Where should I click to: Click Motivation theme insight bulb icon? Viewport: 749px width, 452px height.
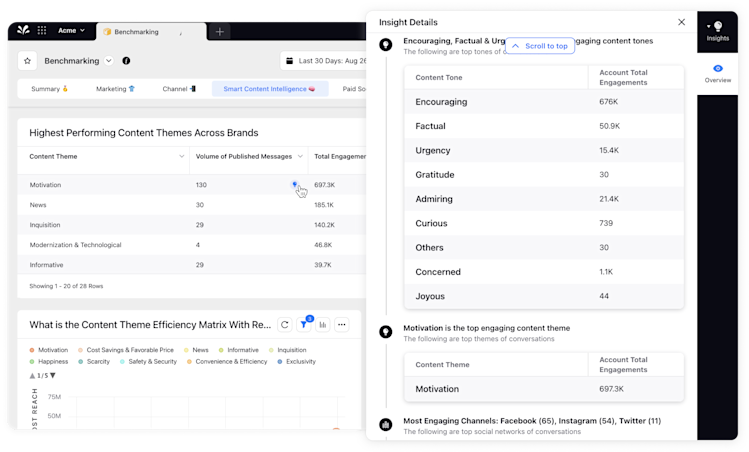pos(385,332)
